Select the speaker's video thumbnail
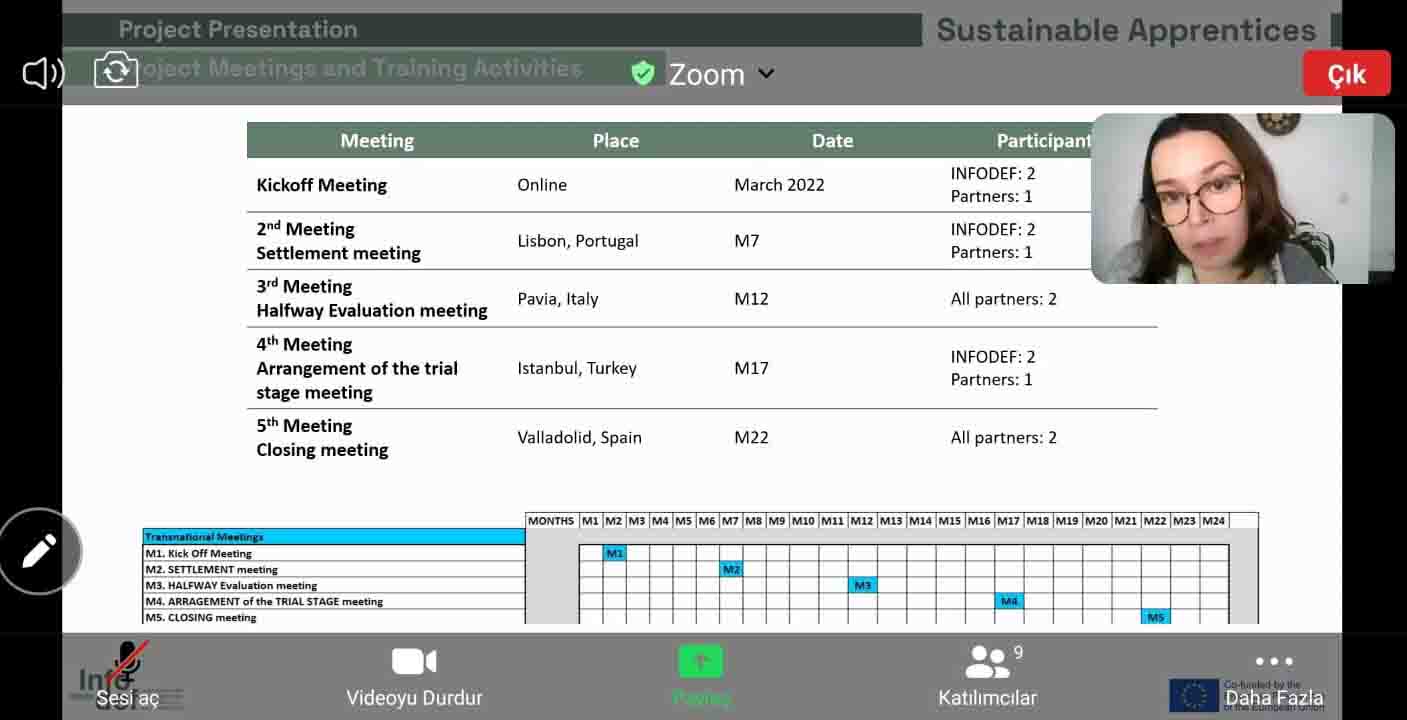 pyautogui.click(x=1241, y=198)
